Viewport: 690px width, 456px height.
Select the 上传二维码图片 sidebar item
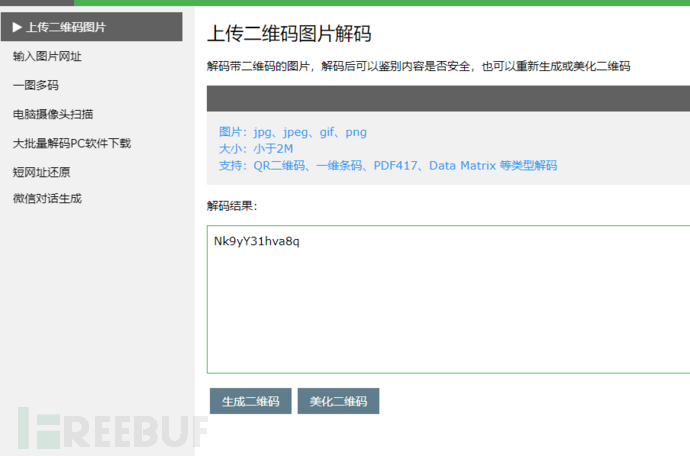coord(92,27)
